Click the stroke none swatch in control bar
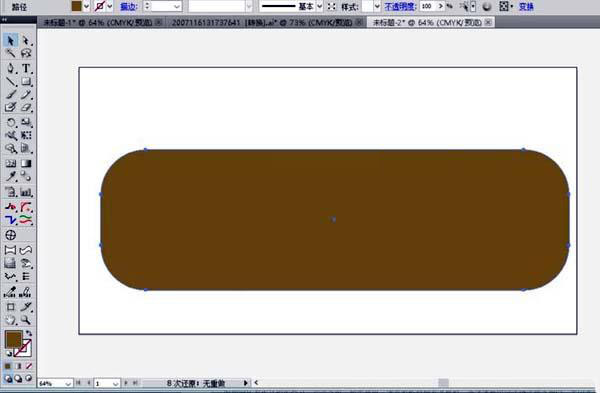600x393 pixels. tap(100, 6)
